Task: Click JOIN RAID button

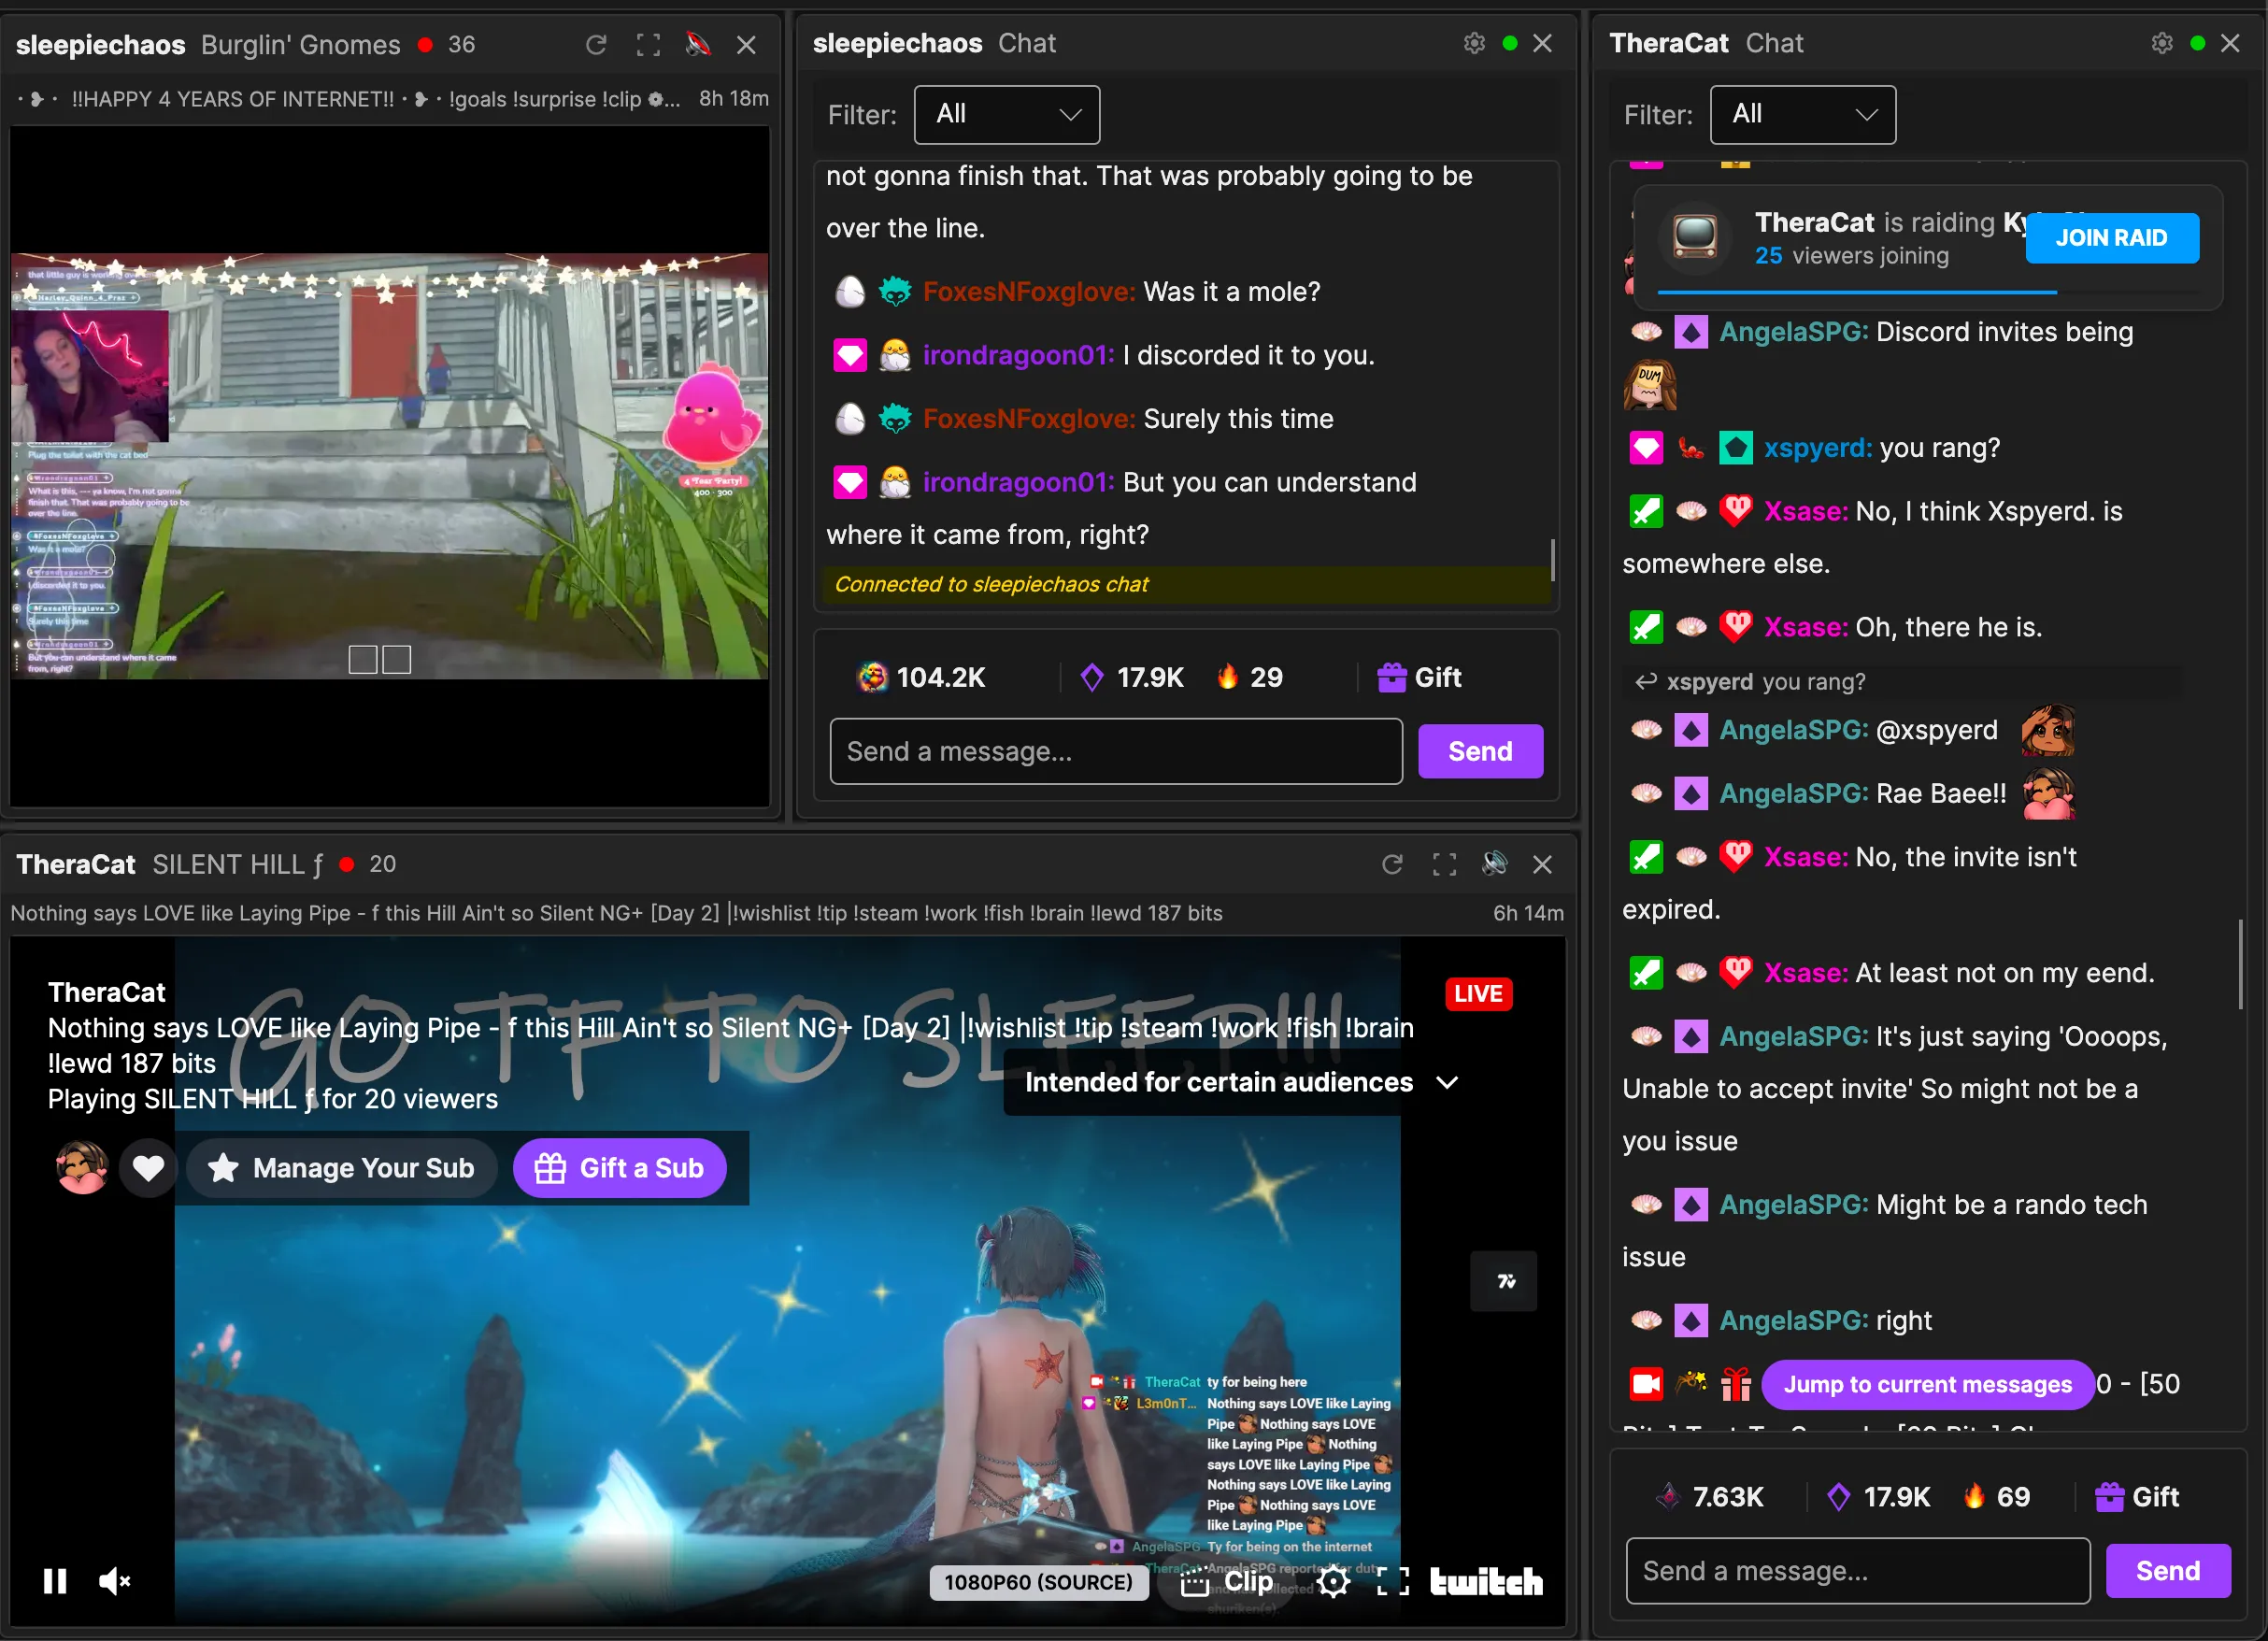Action: [2111, 238]
